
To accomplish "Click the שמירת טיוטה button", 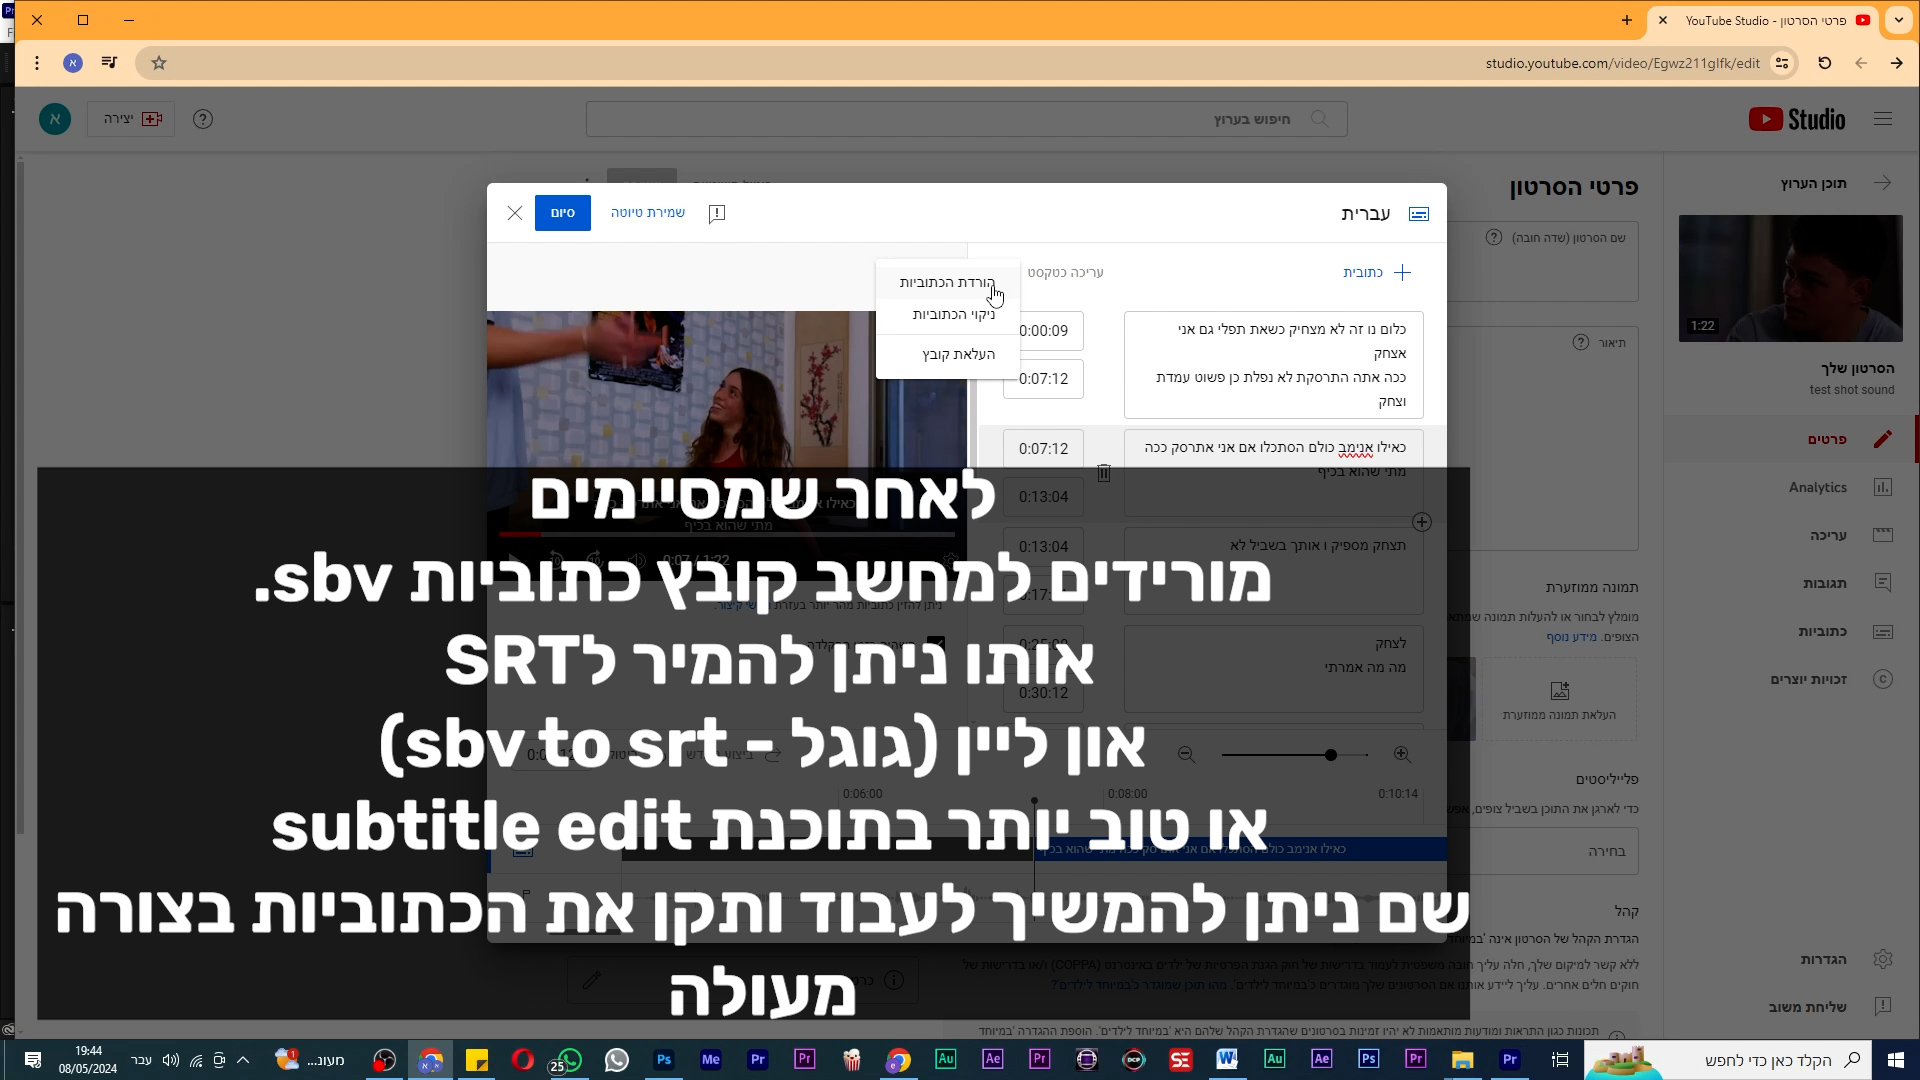I will tap(648, 213).
